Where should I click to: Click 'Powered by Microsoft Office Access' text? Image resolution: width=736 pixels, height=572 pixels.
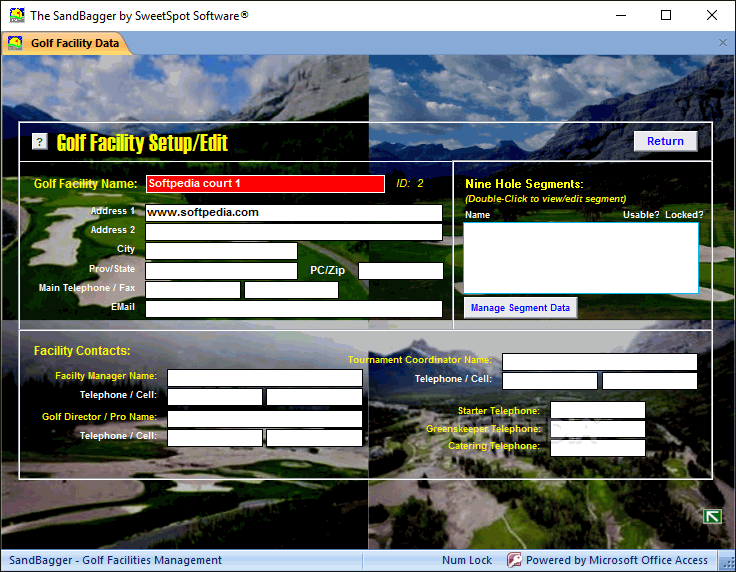point(617,560)
